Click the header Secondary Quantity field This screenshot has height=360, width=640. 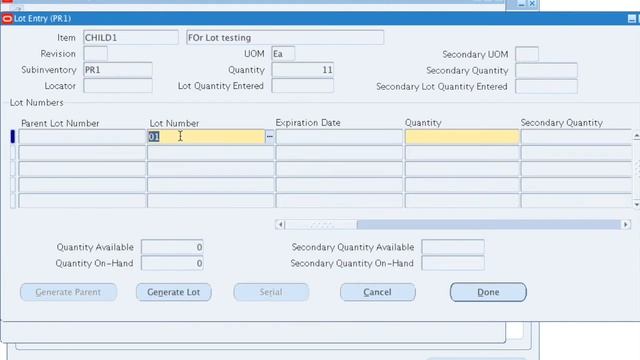(x=546, y=71)
